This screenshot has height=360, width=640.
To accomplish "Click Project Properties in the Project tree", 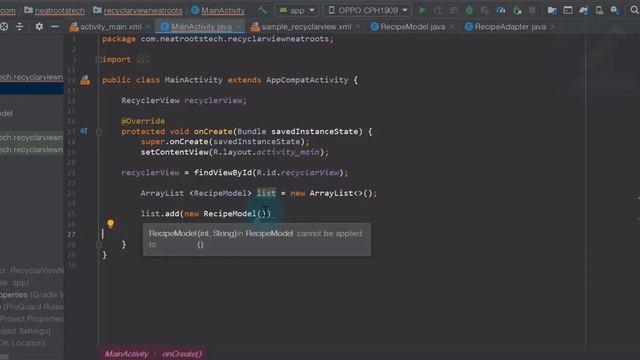I will tap(32, 319).
